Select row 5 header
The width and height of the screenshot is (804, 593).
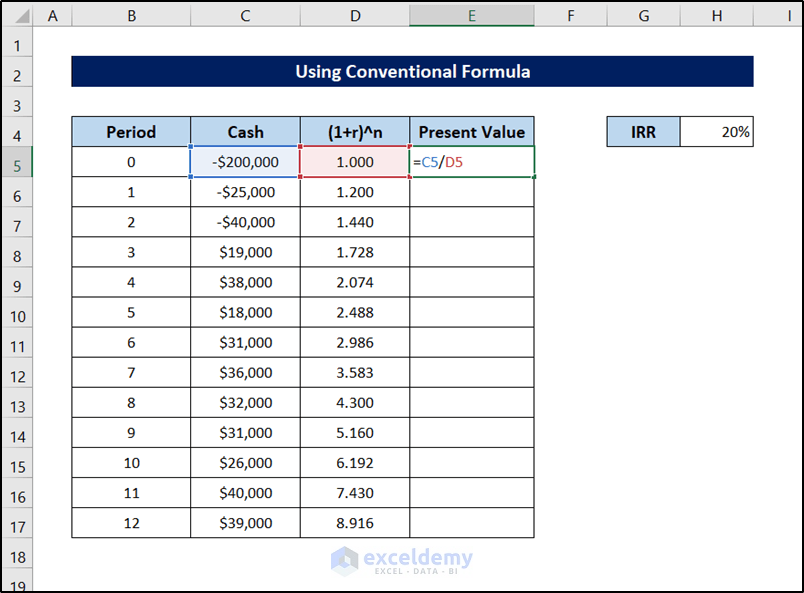[x=17, y=162]
